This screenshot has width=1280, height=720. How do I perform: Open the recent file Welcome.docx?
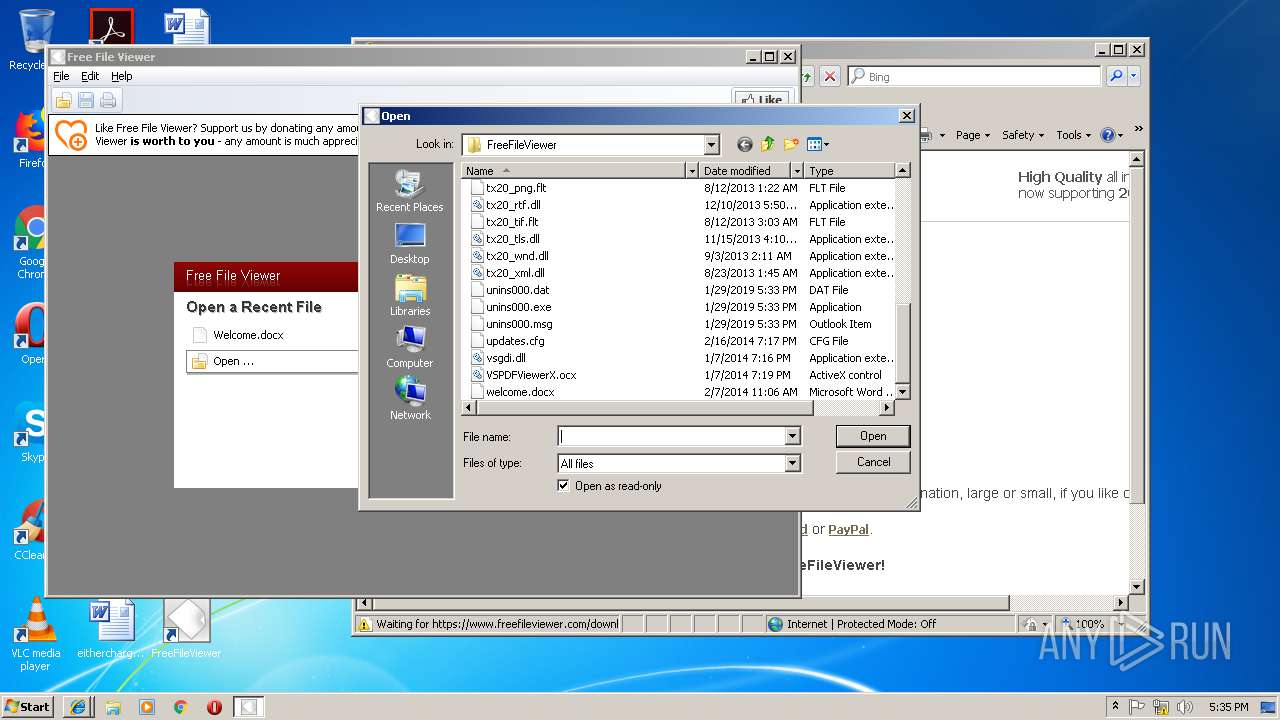click(248, 335)
